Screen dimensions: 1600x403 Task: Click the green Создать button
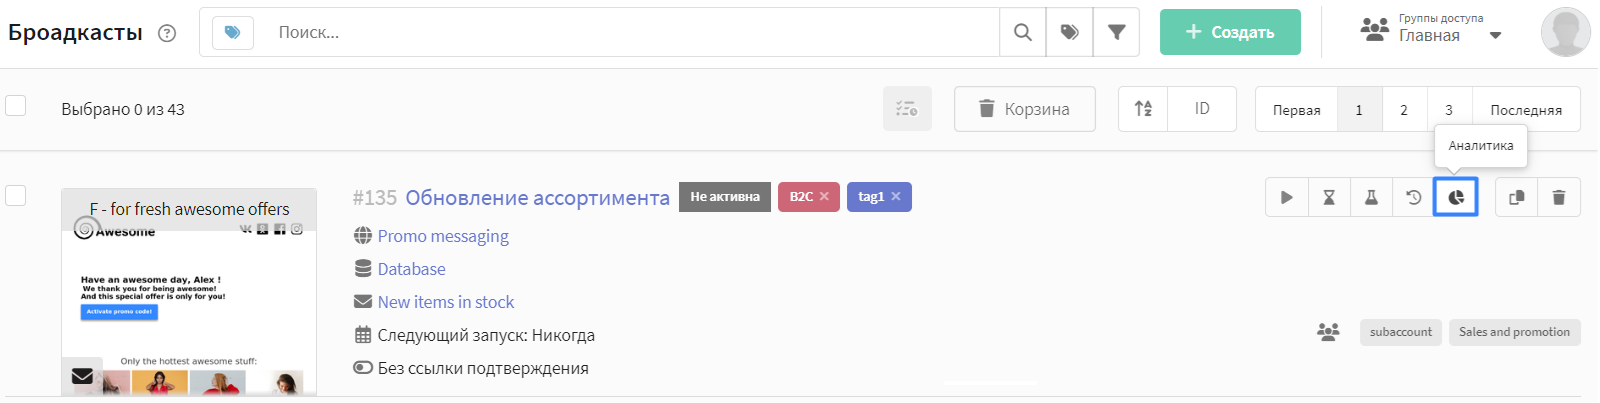(1230, 32)
